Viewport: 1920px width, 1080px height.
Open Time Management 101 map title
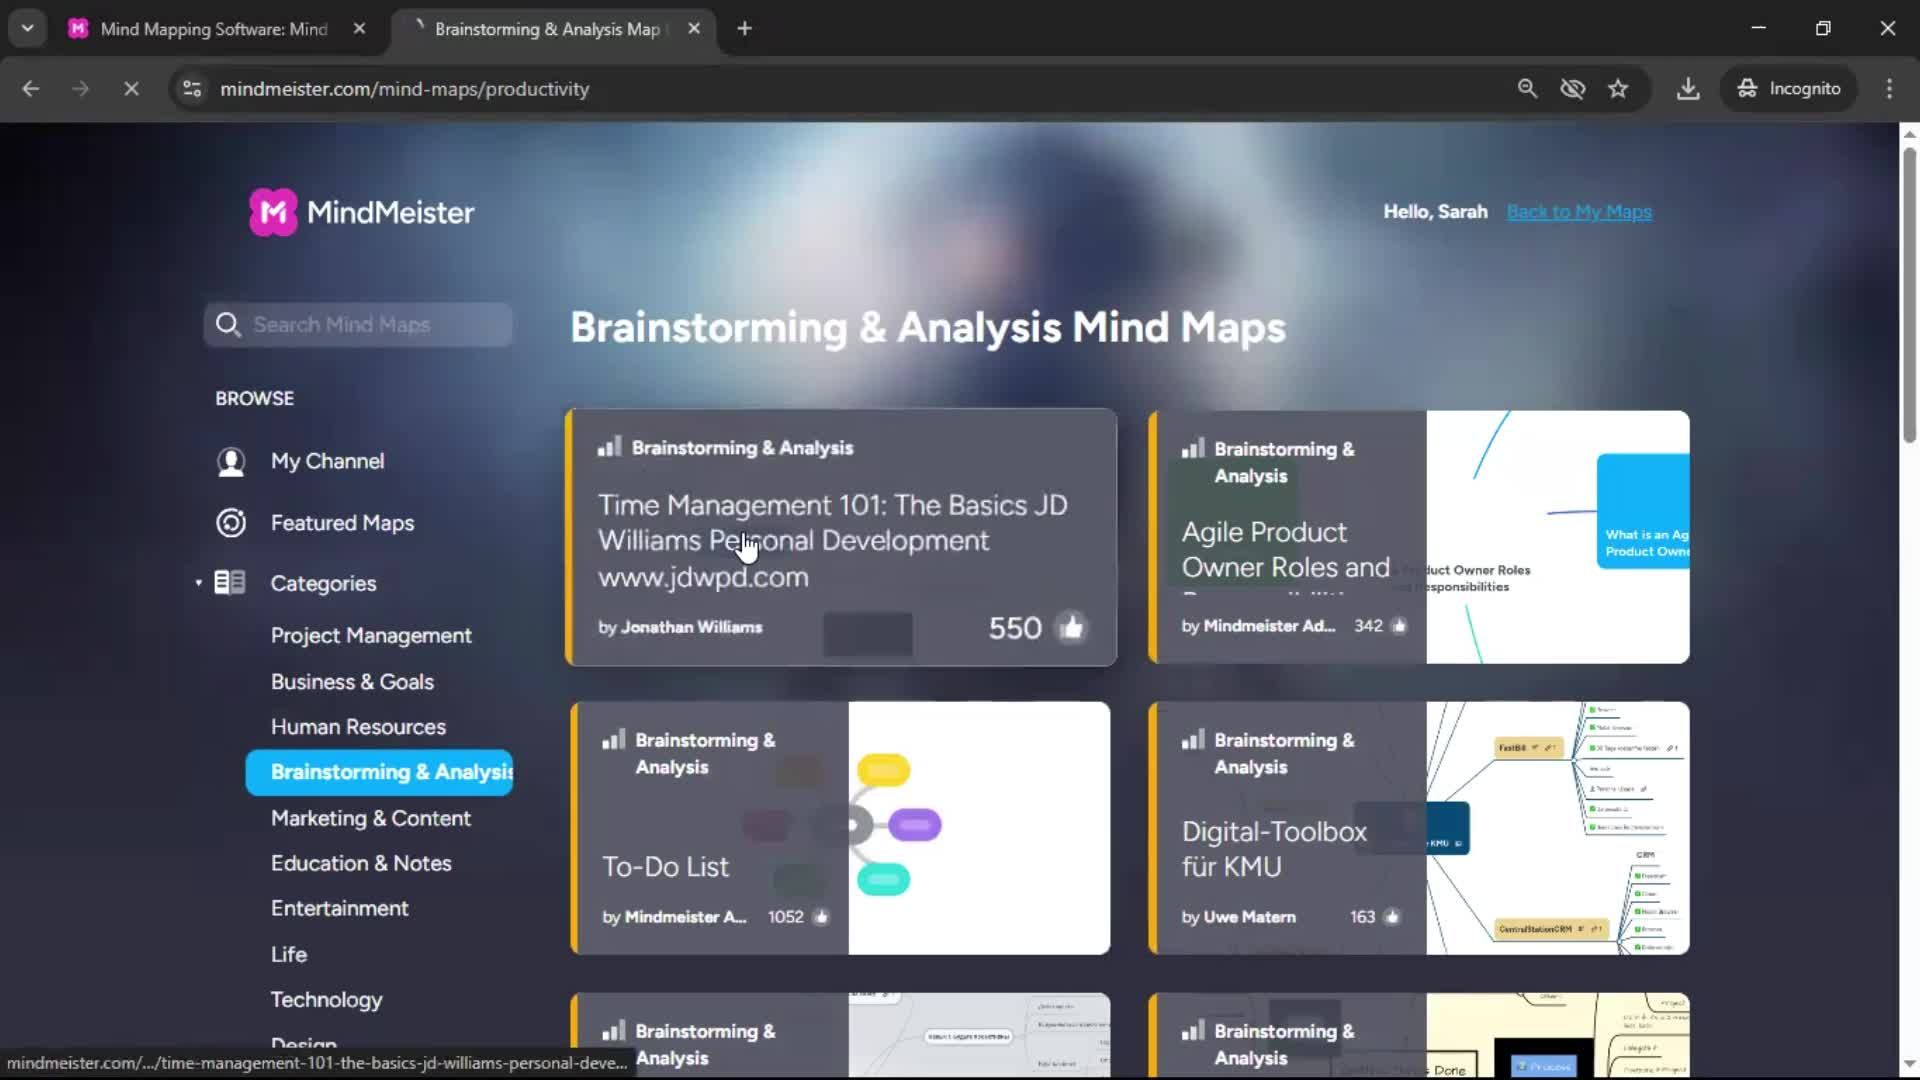pos(832,541)
